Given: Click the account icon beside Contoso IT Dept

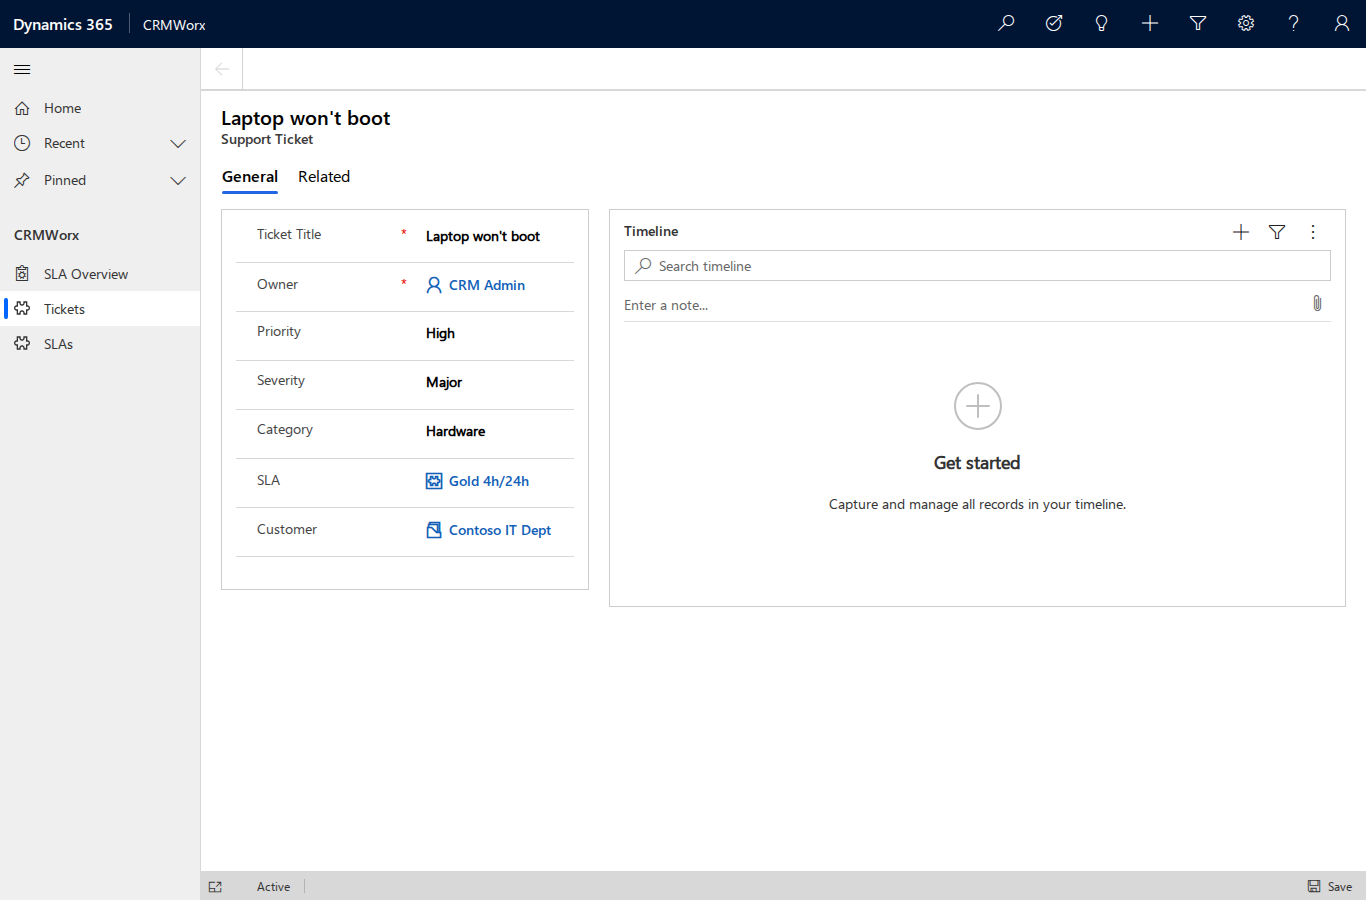Looking at the screenshot, I should [434, 530].
